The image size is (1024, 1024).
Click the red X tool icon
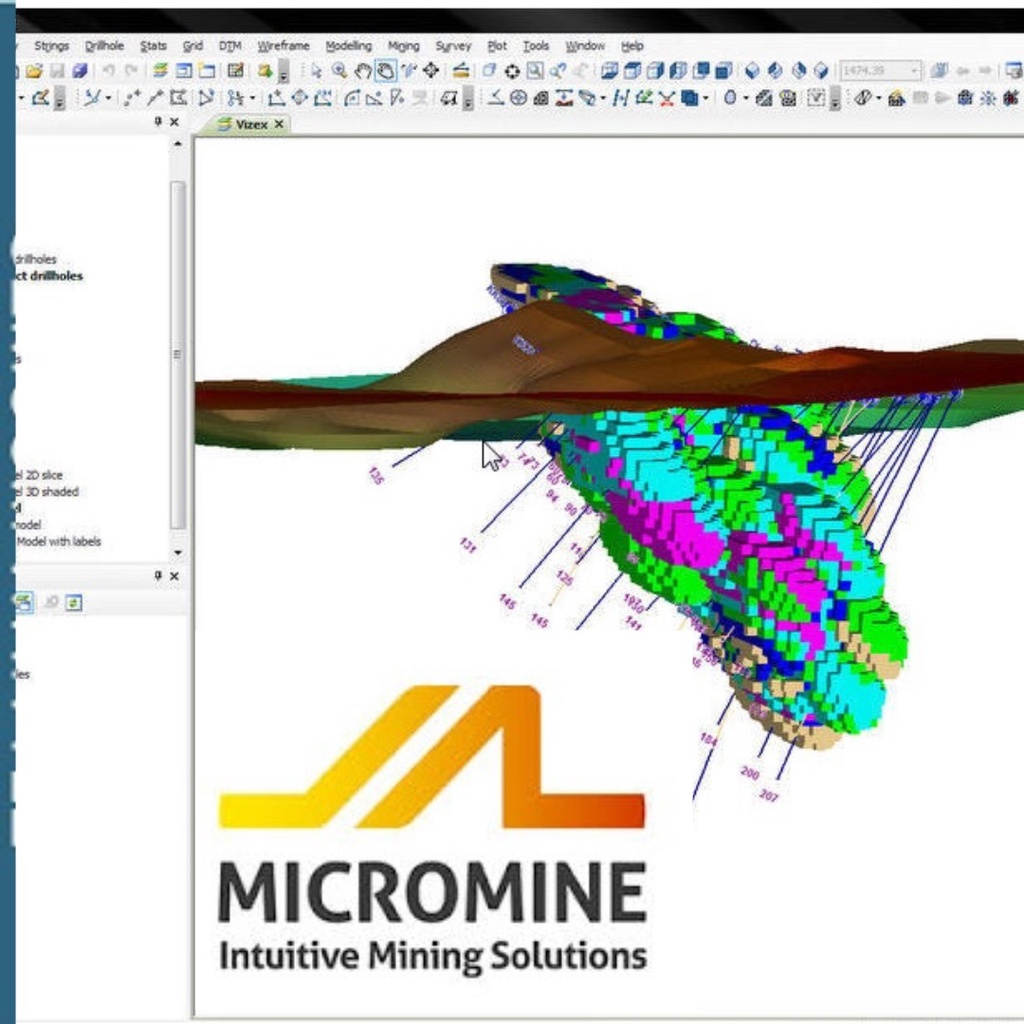[666, 98]
